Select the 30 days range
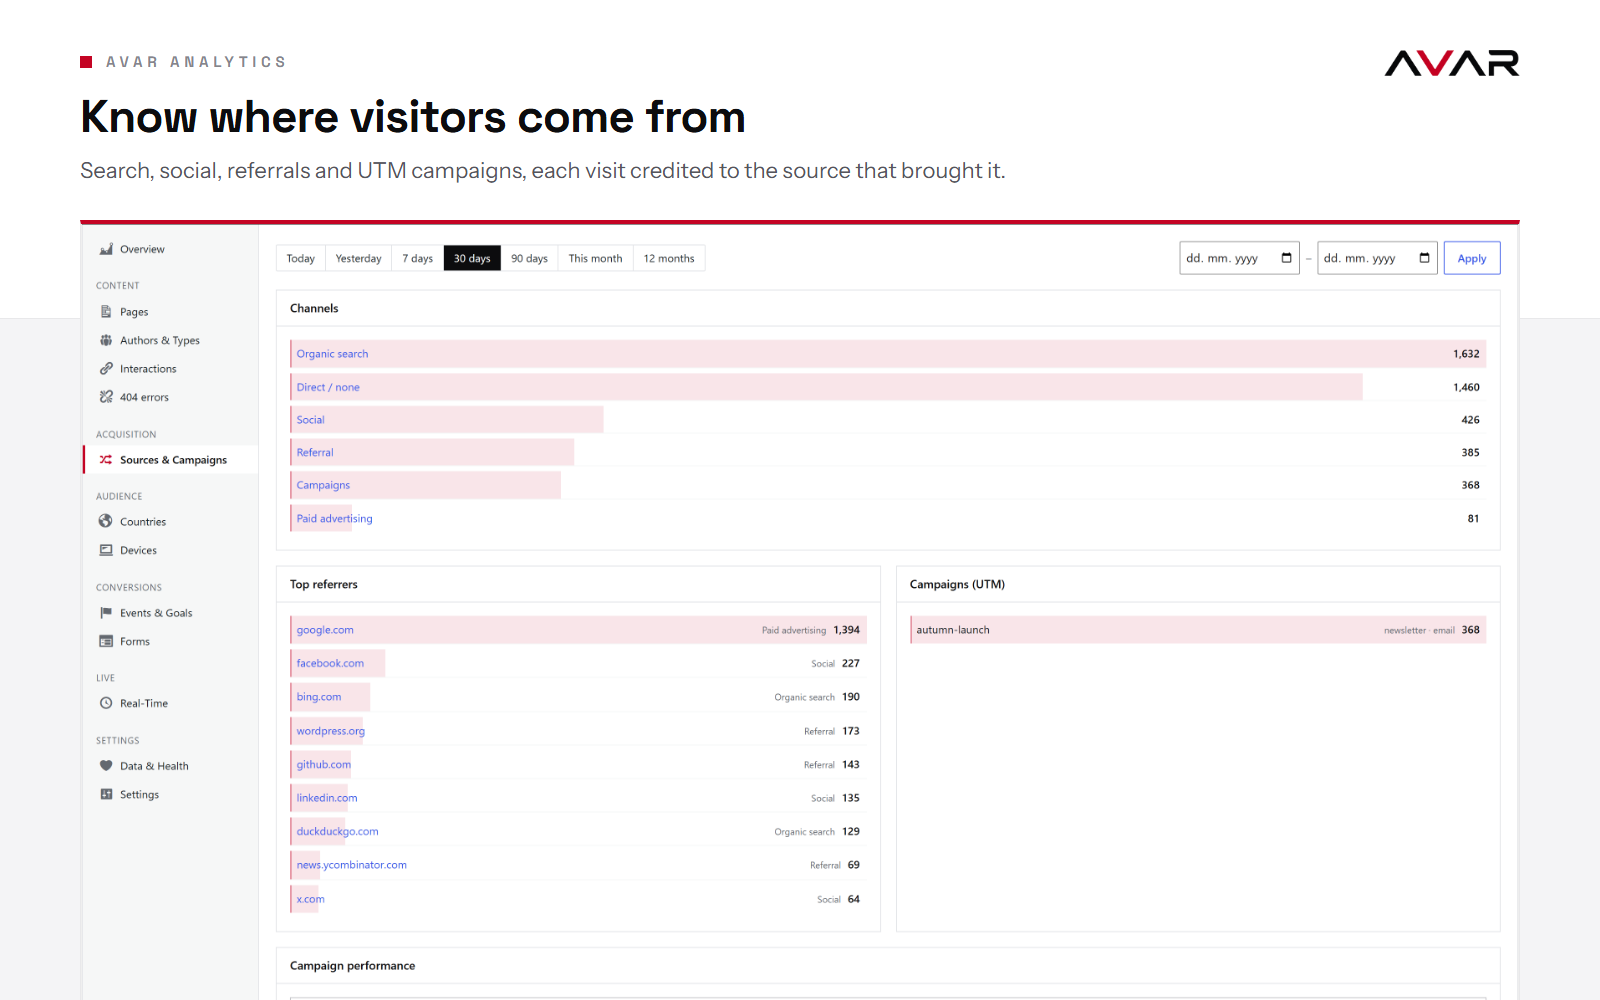1600x1000 pixels. pos(472,258)
